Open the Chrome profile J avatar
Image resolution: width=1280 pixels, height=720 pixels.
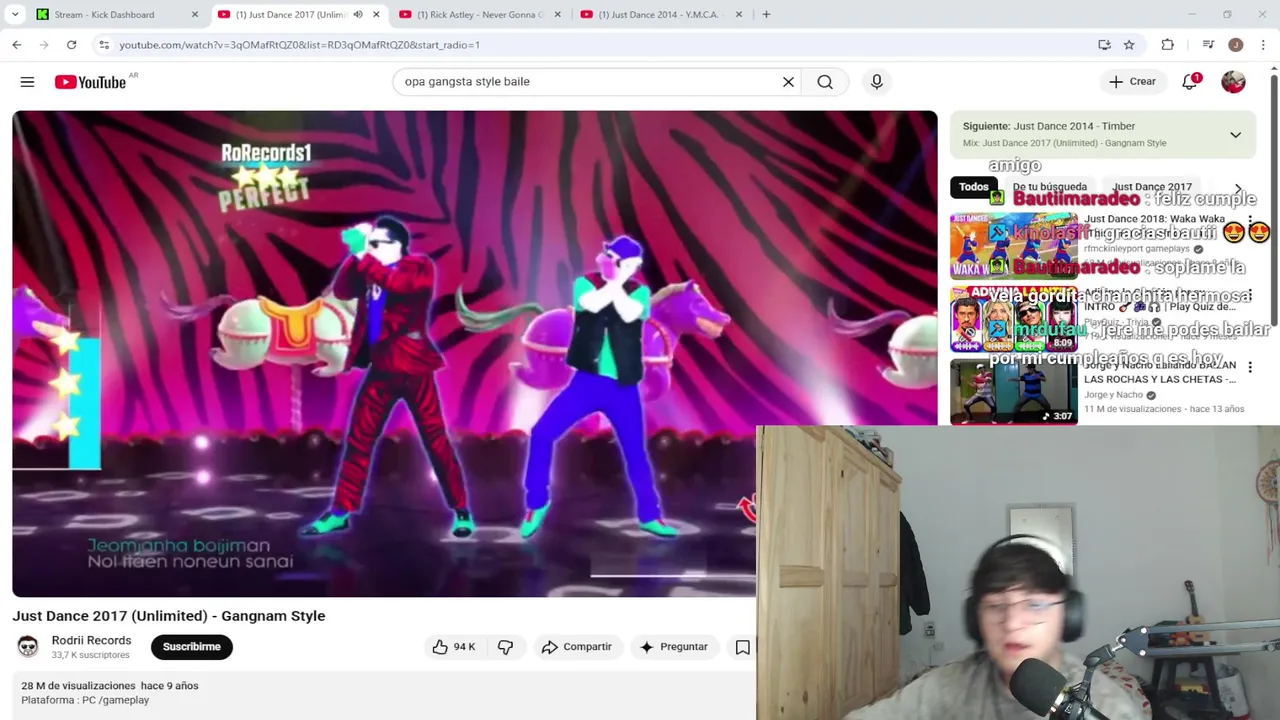[1236, 45]
